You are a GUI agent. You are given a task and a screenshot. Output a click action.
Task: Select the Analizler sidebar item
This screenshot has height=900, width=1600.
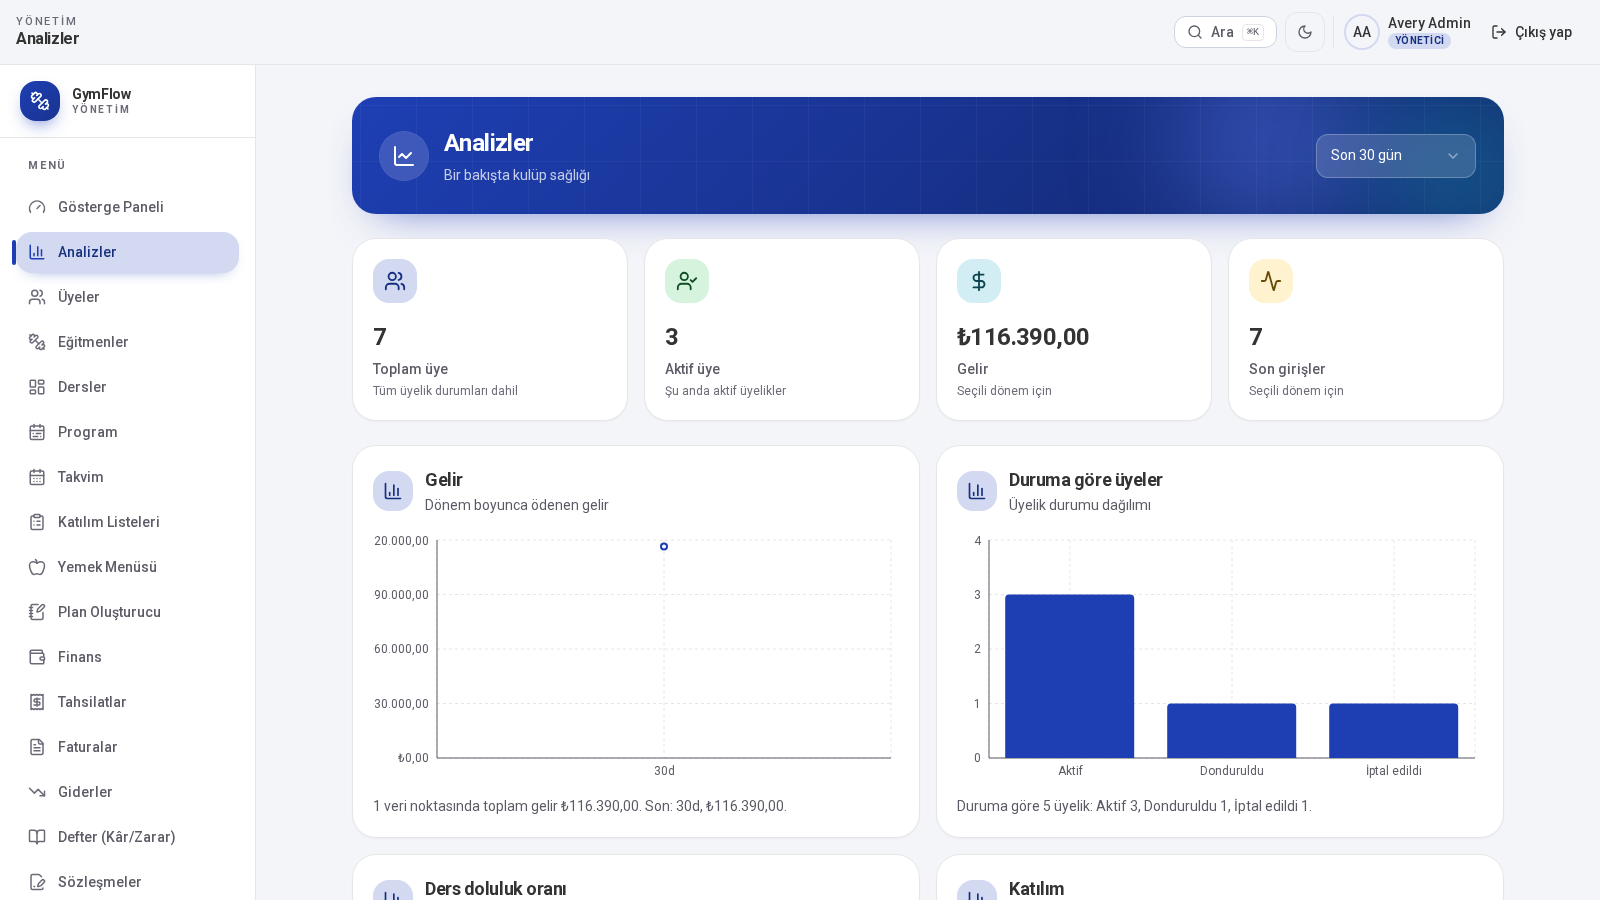point(128,252)
